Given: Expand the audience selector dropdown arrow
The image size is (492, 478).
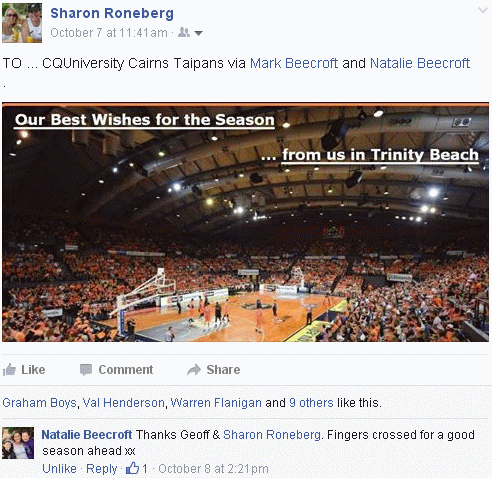Looking at the screenshot, I should (198, 33).
